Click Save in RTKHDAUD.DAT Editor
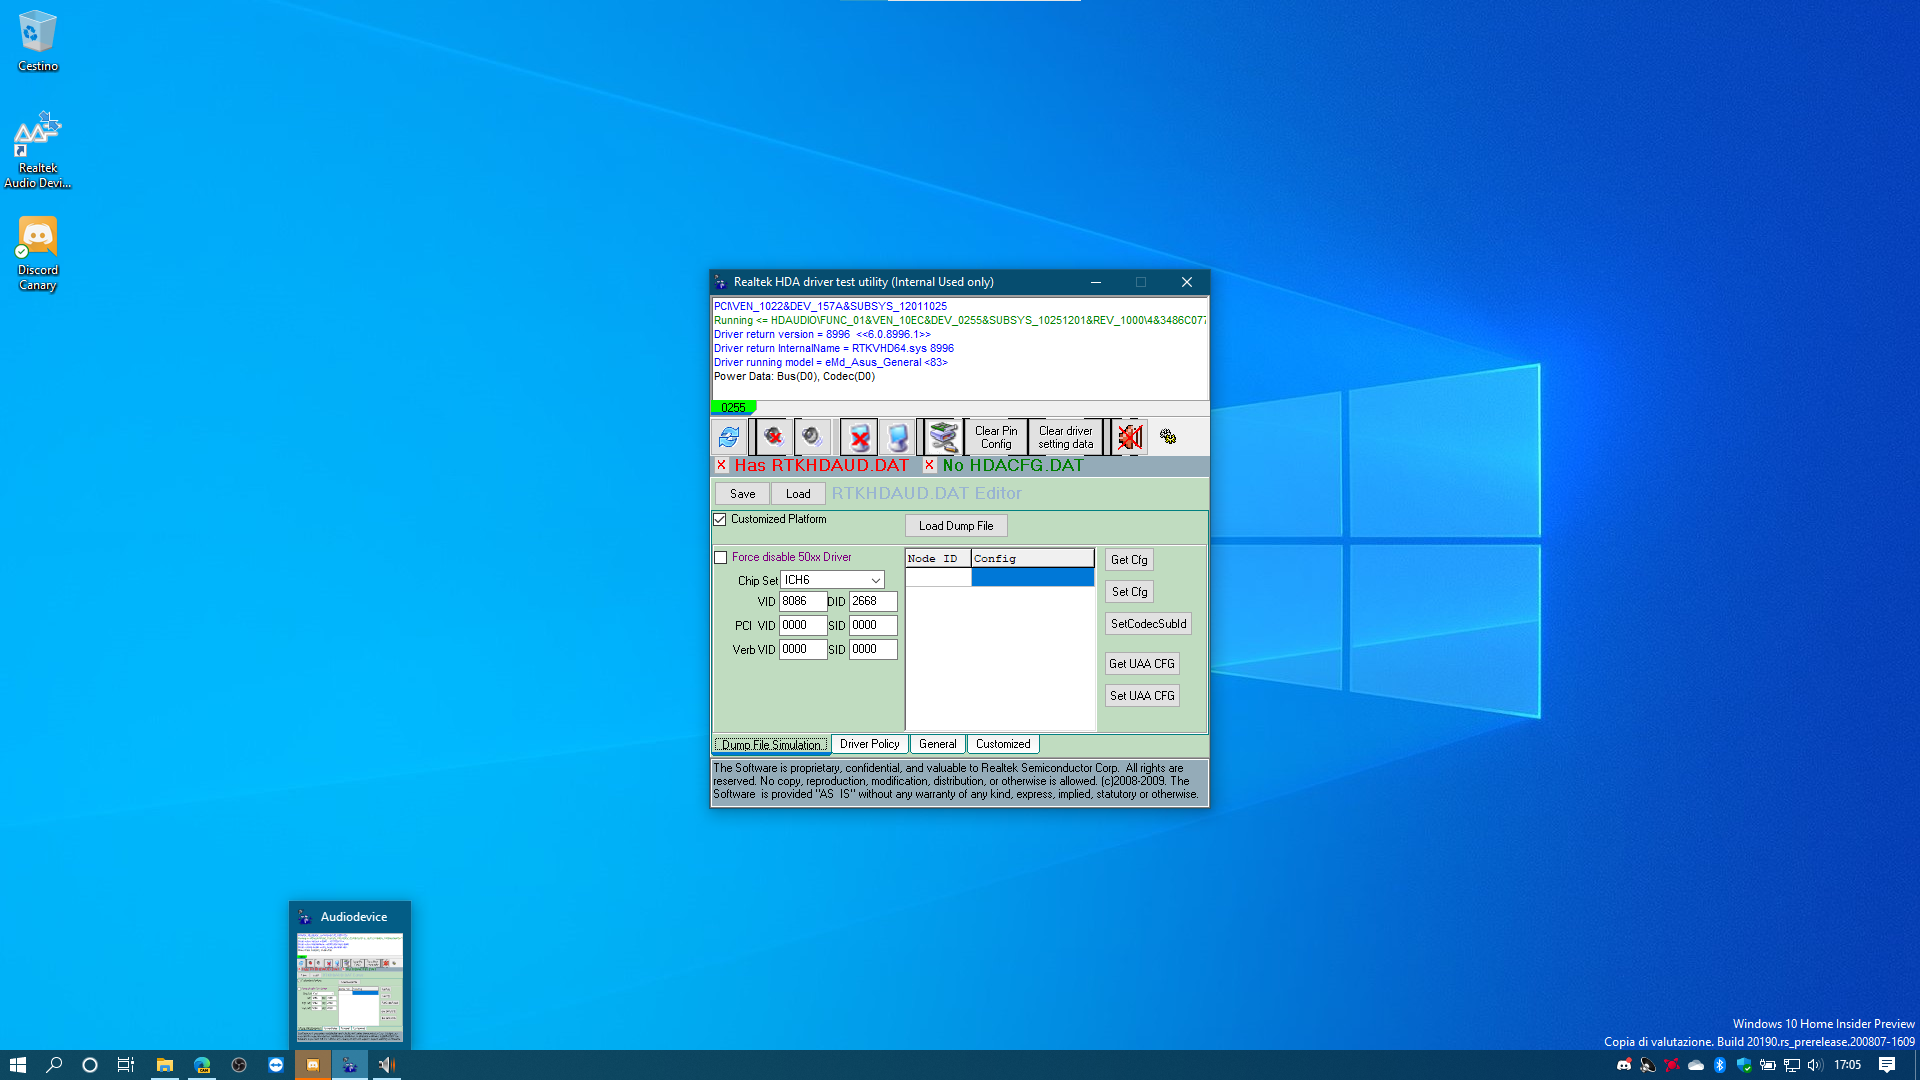 coord(742,494)
